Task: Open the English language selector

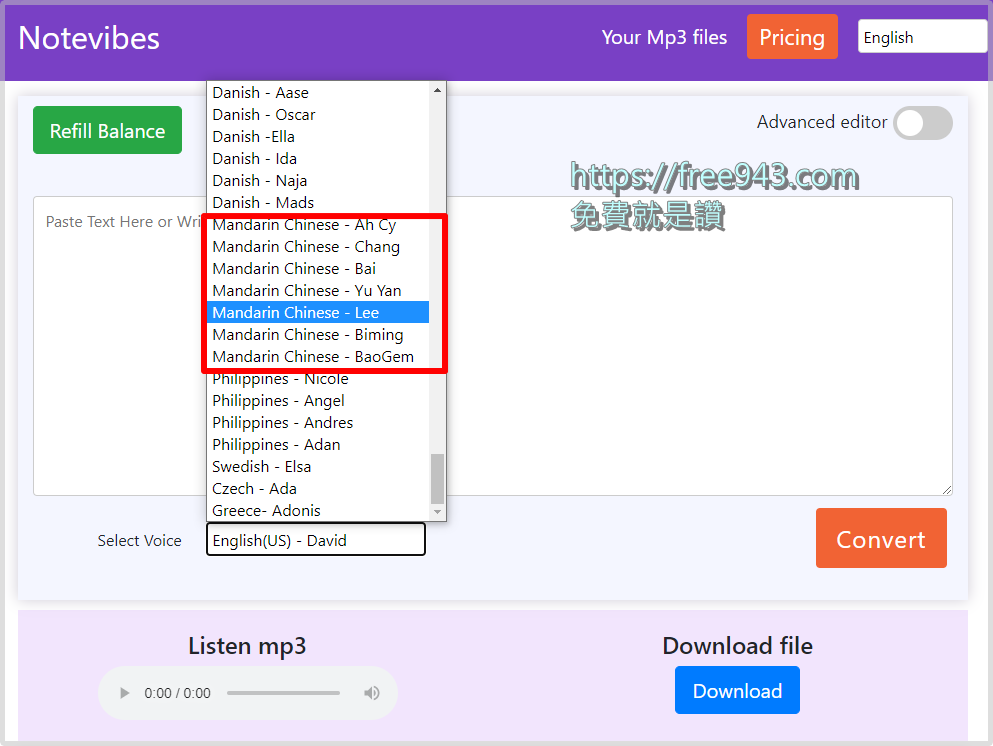Action: 921,36
